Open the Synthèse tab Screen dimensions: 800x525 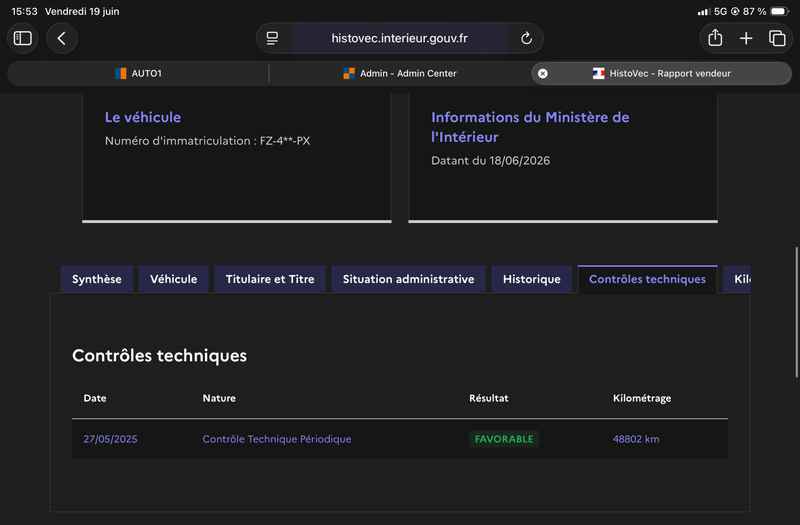(x=97, y=279)
